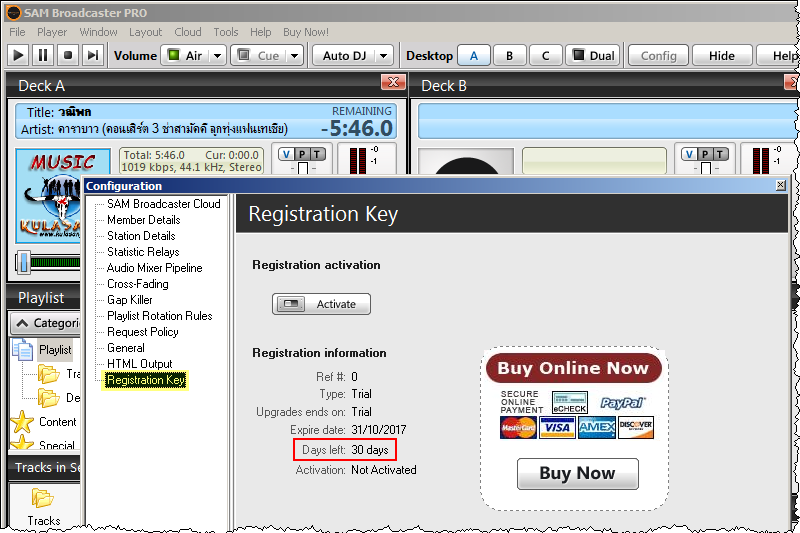Screen dimensions: 800x533
Task: Select the Content star category icon
Action: click(22, 422)
